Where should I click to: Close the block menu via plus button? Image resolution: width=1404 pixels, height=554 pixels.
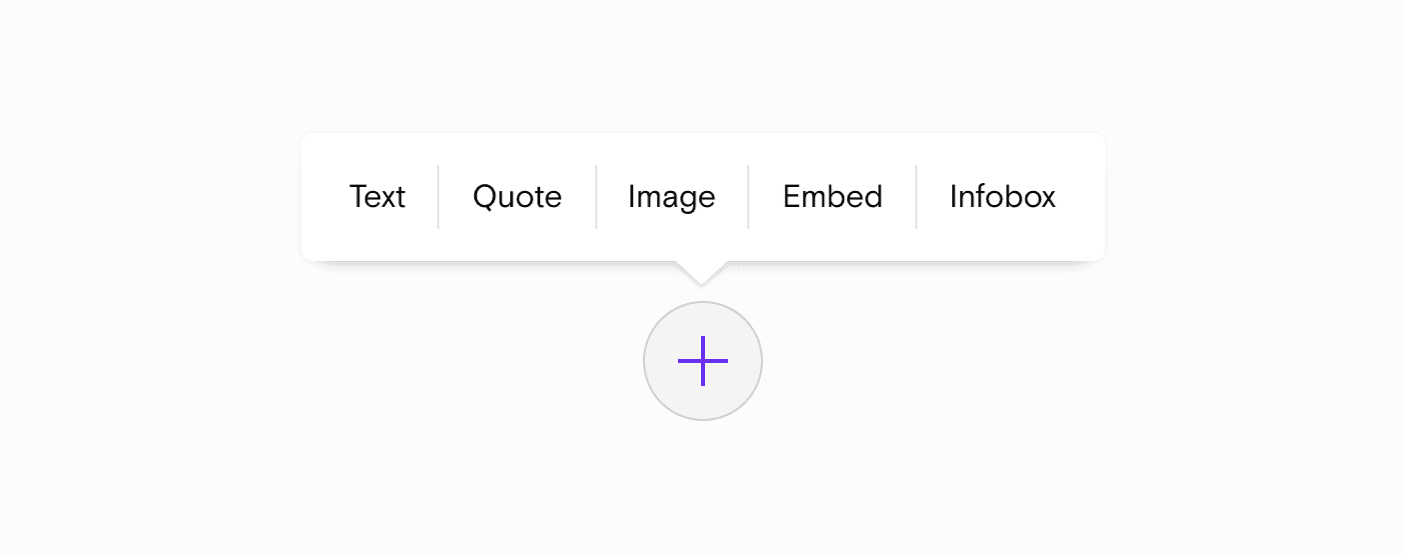point(703,361)
